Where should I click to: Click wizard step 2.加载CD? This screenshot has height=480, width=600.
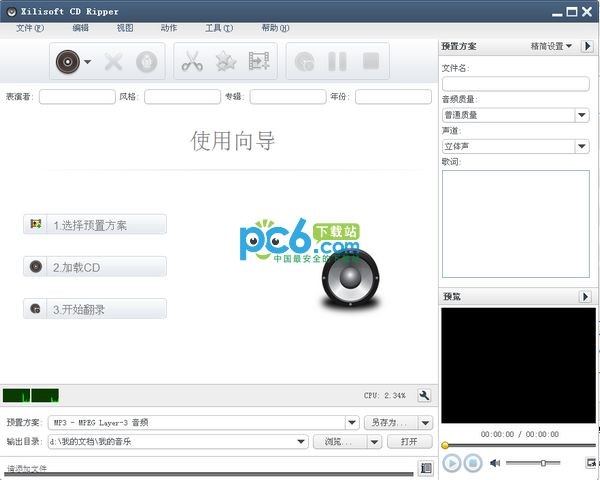95,266
